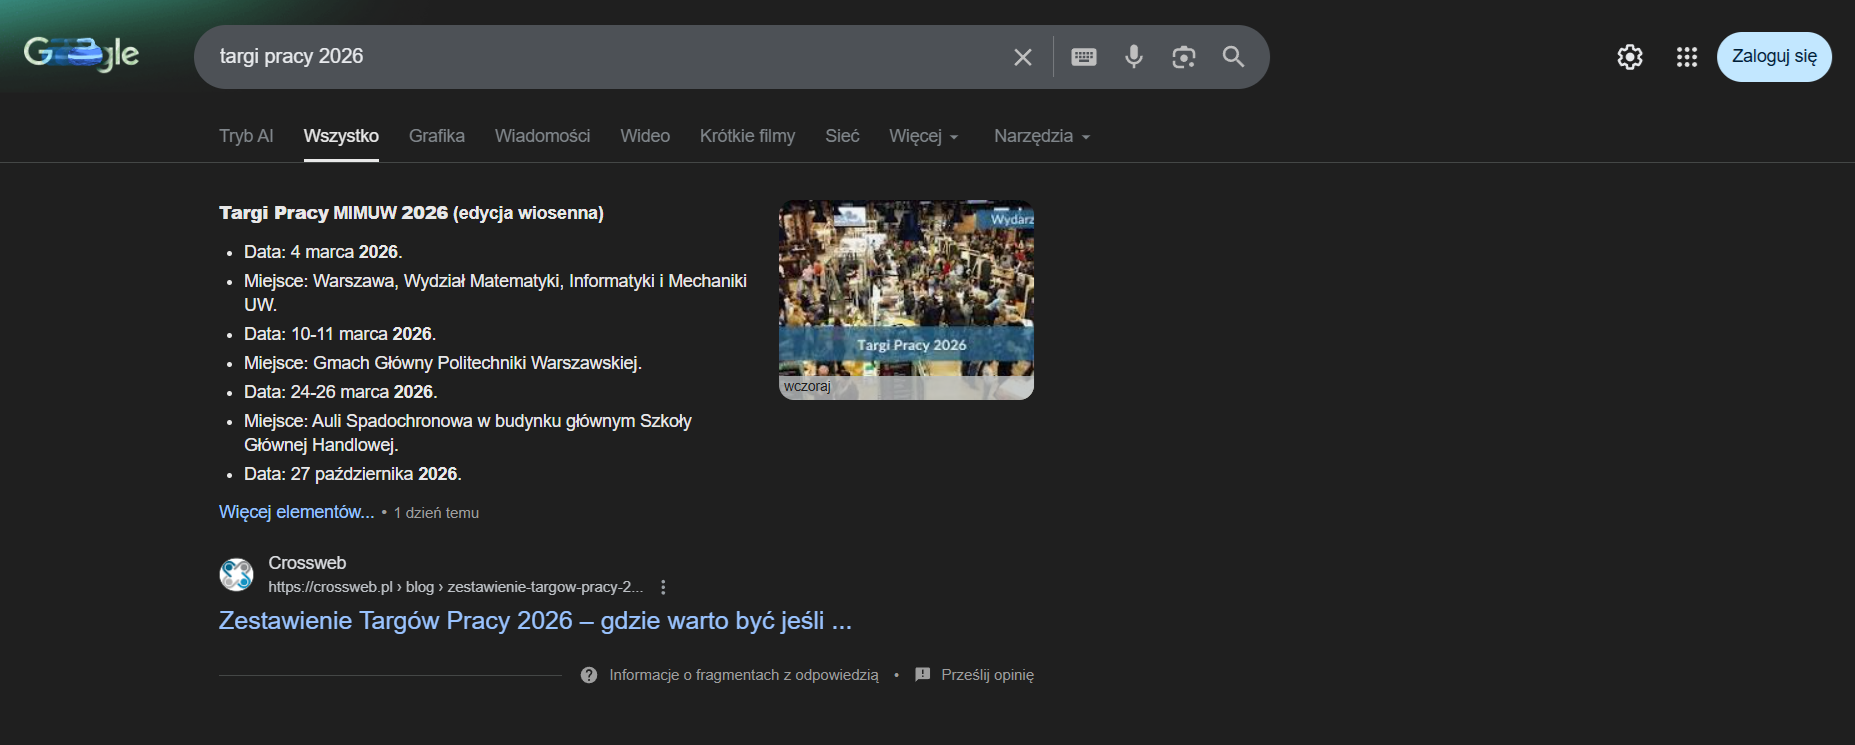Screen dimensions: 1855x745
Task: Go to the Wiadomości tab
Action: (x=542, y=136)
